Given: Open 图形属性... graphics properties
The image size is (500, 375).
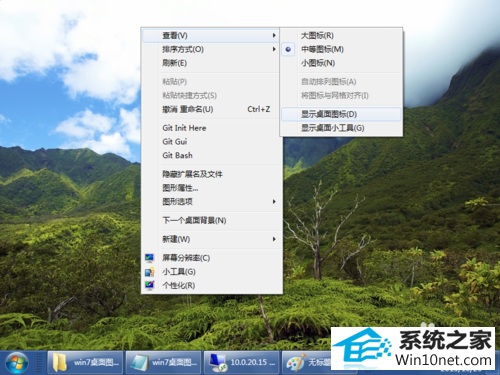Looking at the screenshot, I should [212, 188].
